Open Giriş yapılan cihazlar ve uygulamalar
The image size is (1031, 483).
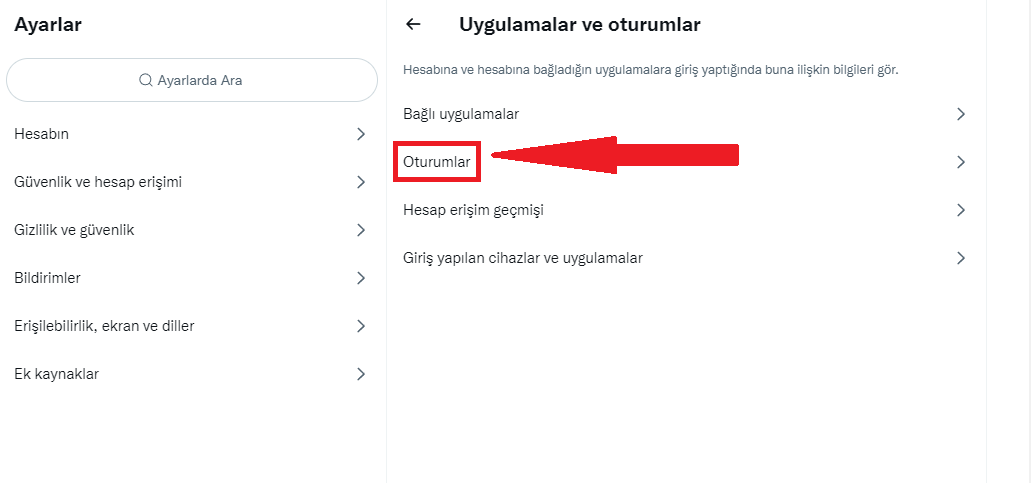(x=522, y=258)
